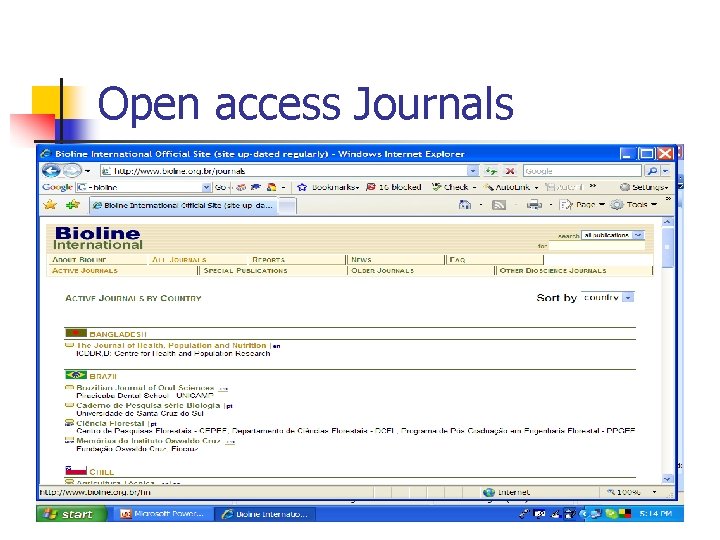Open recent pages dropdown beside Forward button
This screenshot has width=720, height=540.
click(87, 171)
